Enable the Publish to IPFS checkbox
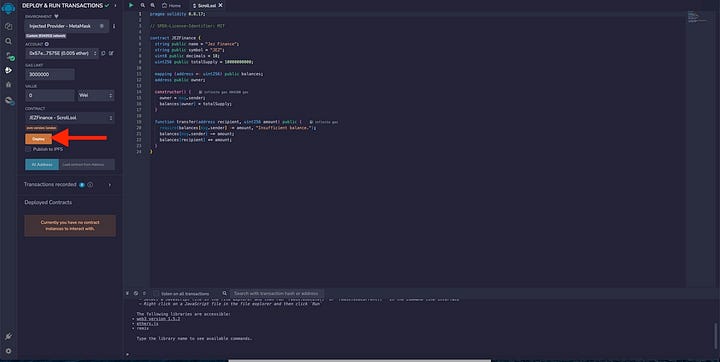720x362 pixels. (x=28, y=149)
